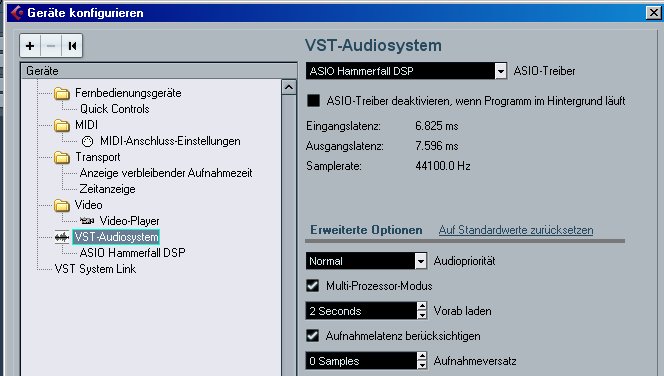The height and width of the screenshot is (376, 664).
Task: Increase the Vorab laden value
Action: point(422,307)
